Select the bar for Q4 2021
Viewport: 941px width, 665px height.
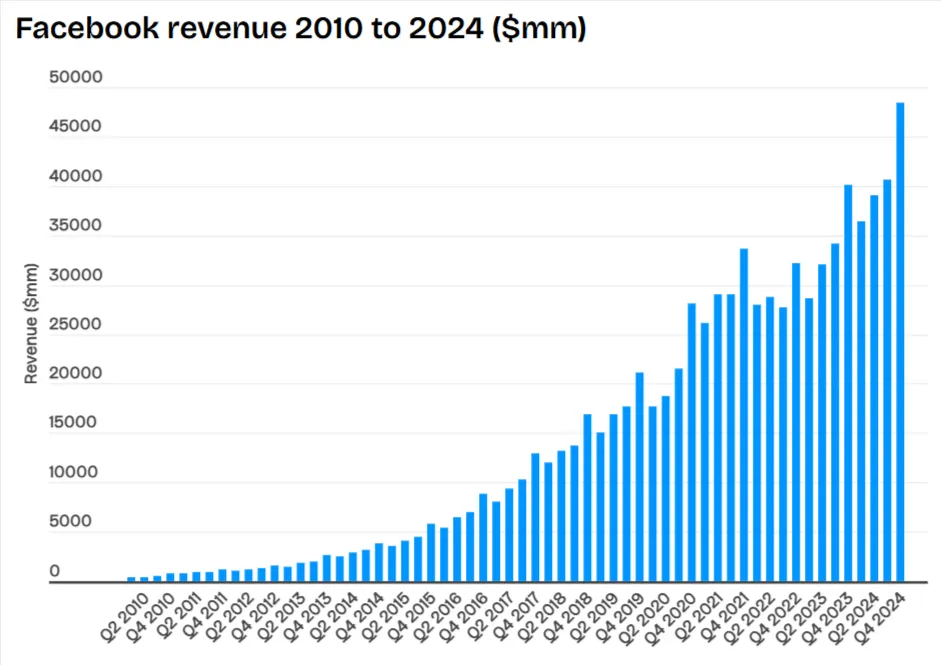tap(741, 410)
